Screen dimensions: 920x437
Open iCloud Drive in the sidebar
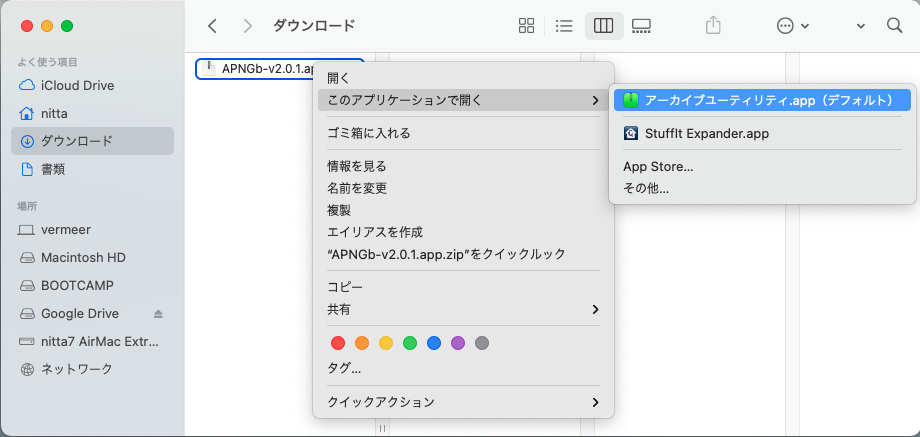(x=79, y=85)
